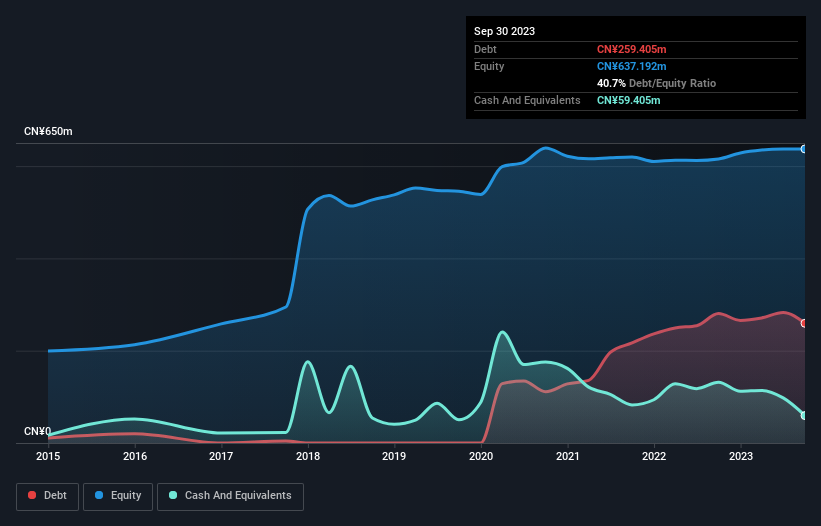Click the Cash endpoint marker at Sep 2023

[x=804, y=416]
